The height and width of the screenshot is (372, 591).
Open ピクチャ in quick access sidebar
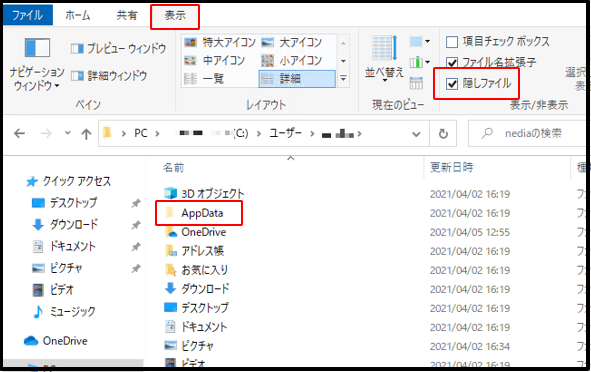coord(57,268)
